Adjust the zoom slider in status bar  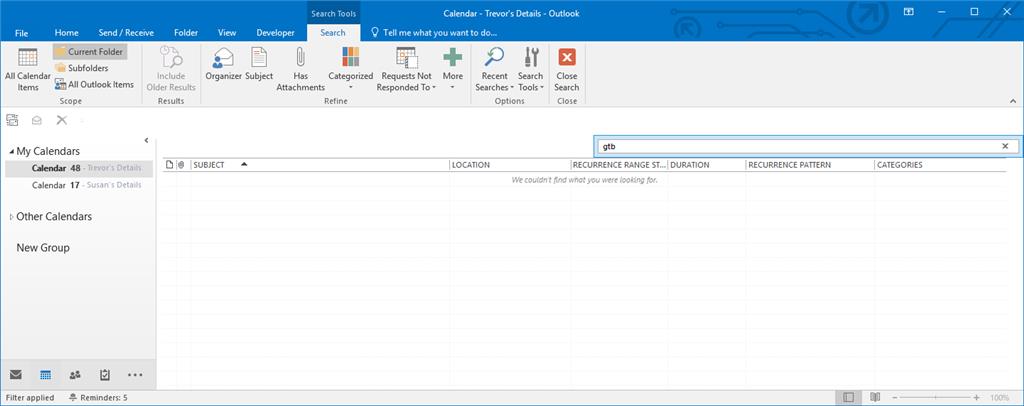936,398
